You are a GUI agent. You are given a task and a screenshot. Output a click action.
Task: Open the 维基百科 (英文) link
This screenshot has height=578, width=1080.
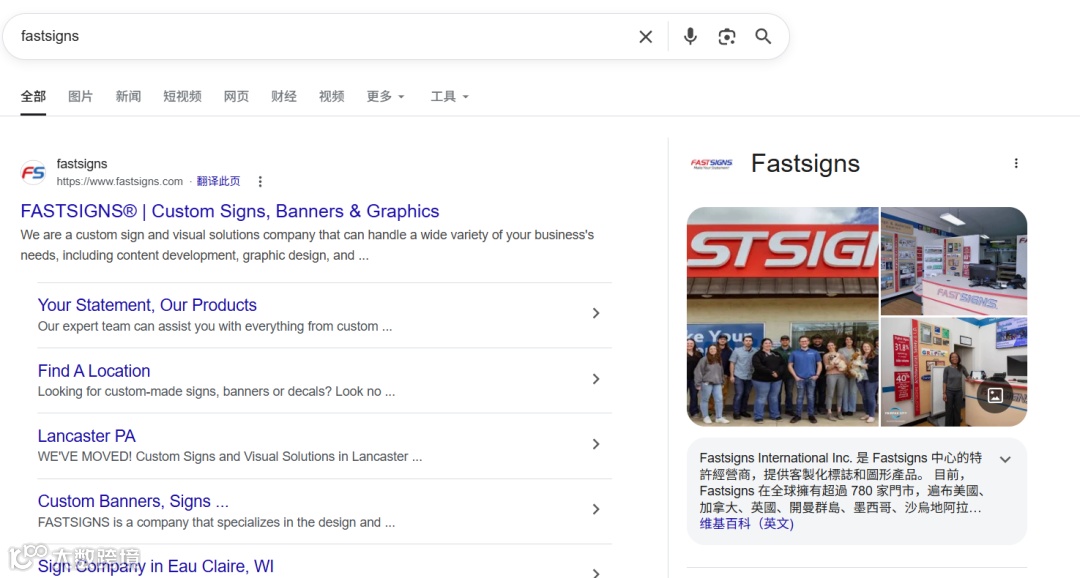click(747, 524)
